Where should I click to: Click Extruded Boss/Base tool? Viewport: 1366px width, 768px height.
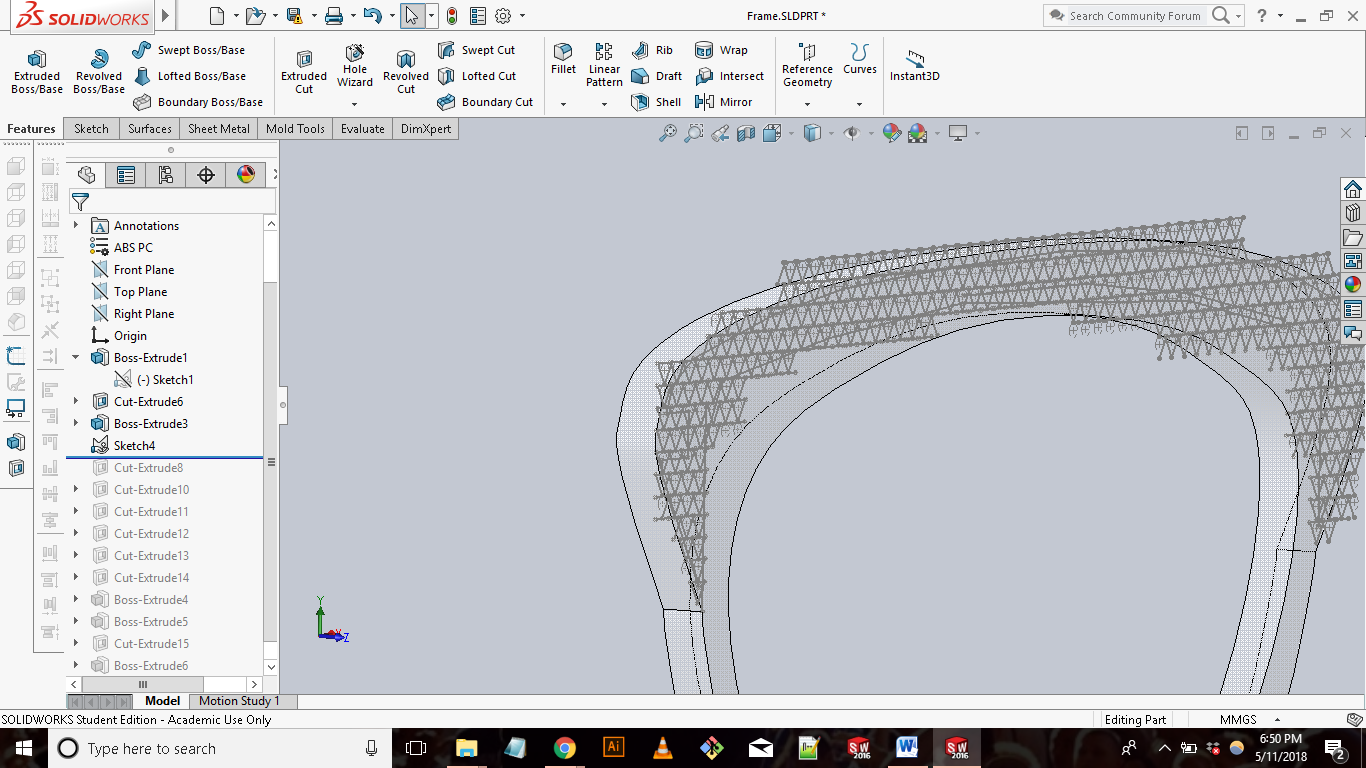click(x=37, y=72)
